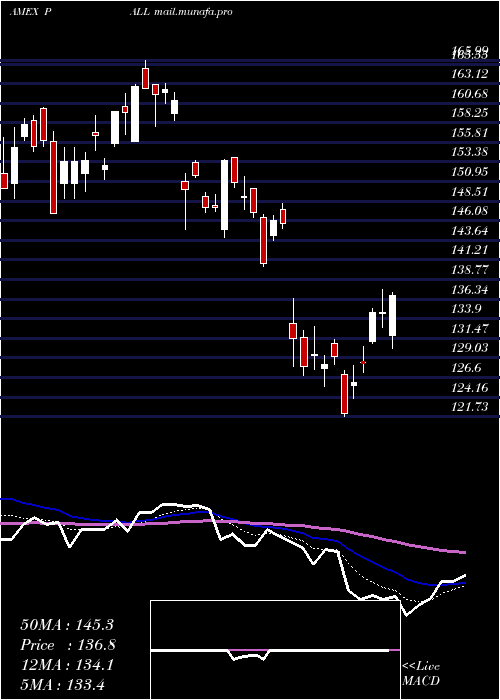The width and height of the screenshot is (500, 700).
Task: Click the 150.95 price level label
Action: (470, 172)
